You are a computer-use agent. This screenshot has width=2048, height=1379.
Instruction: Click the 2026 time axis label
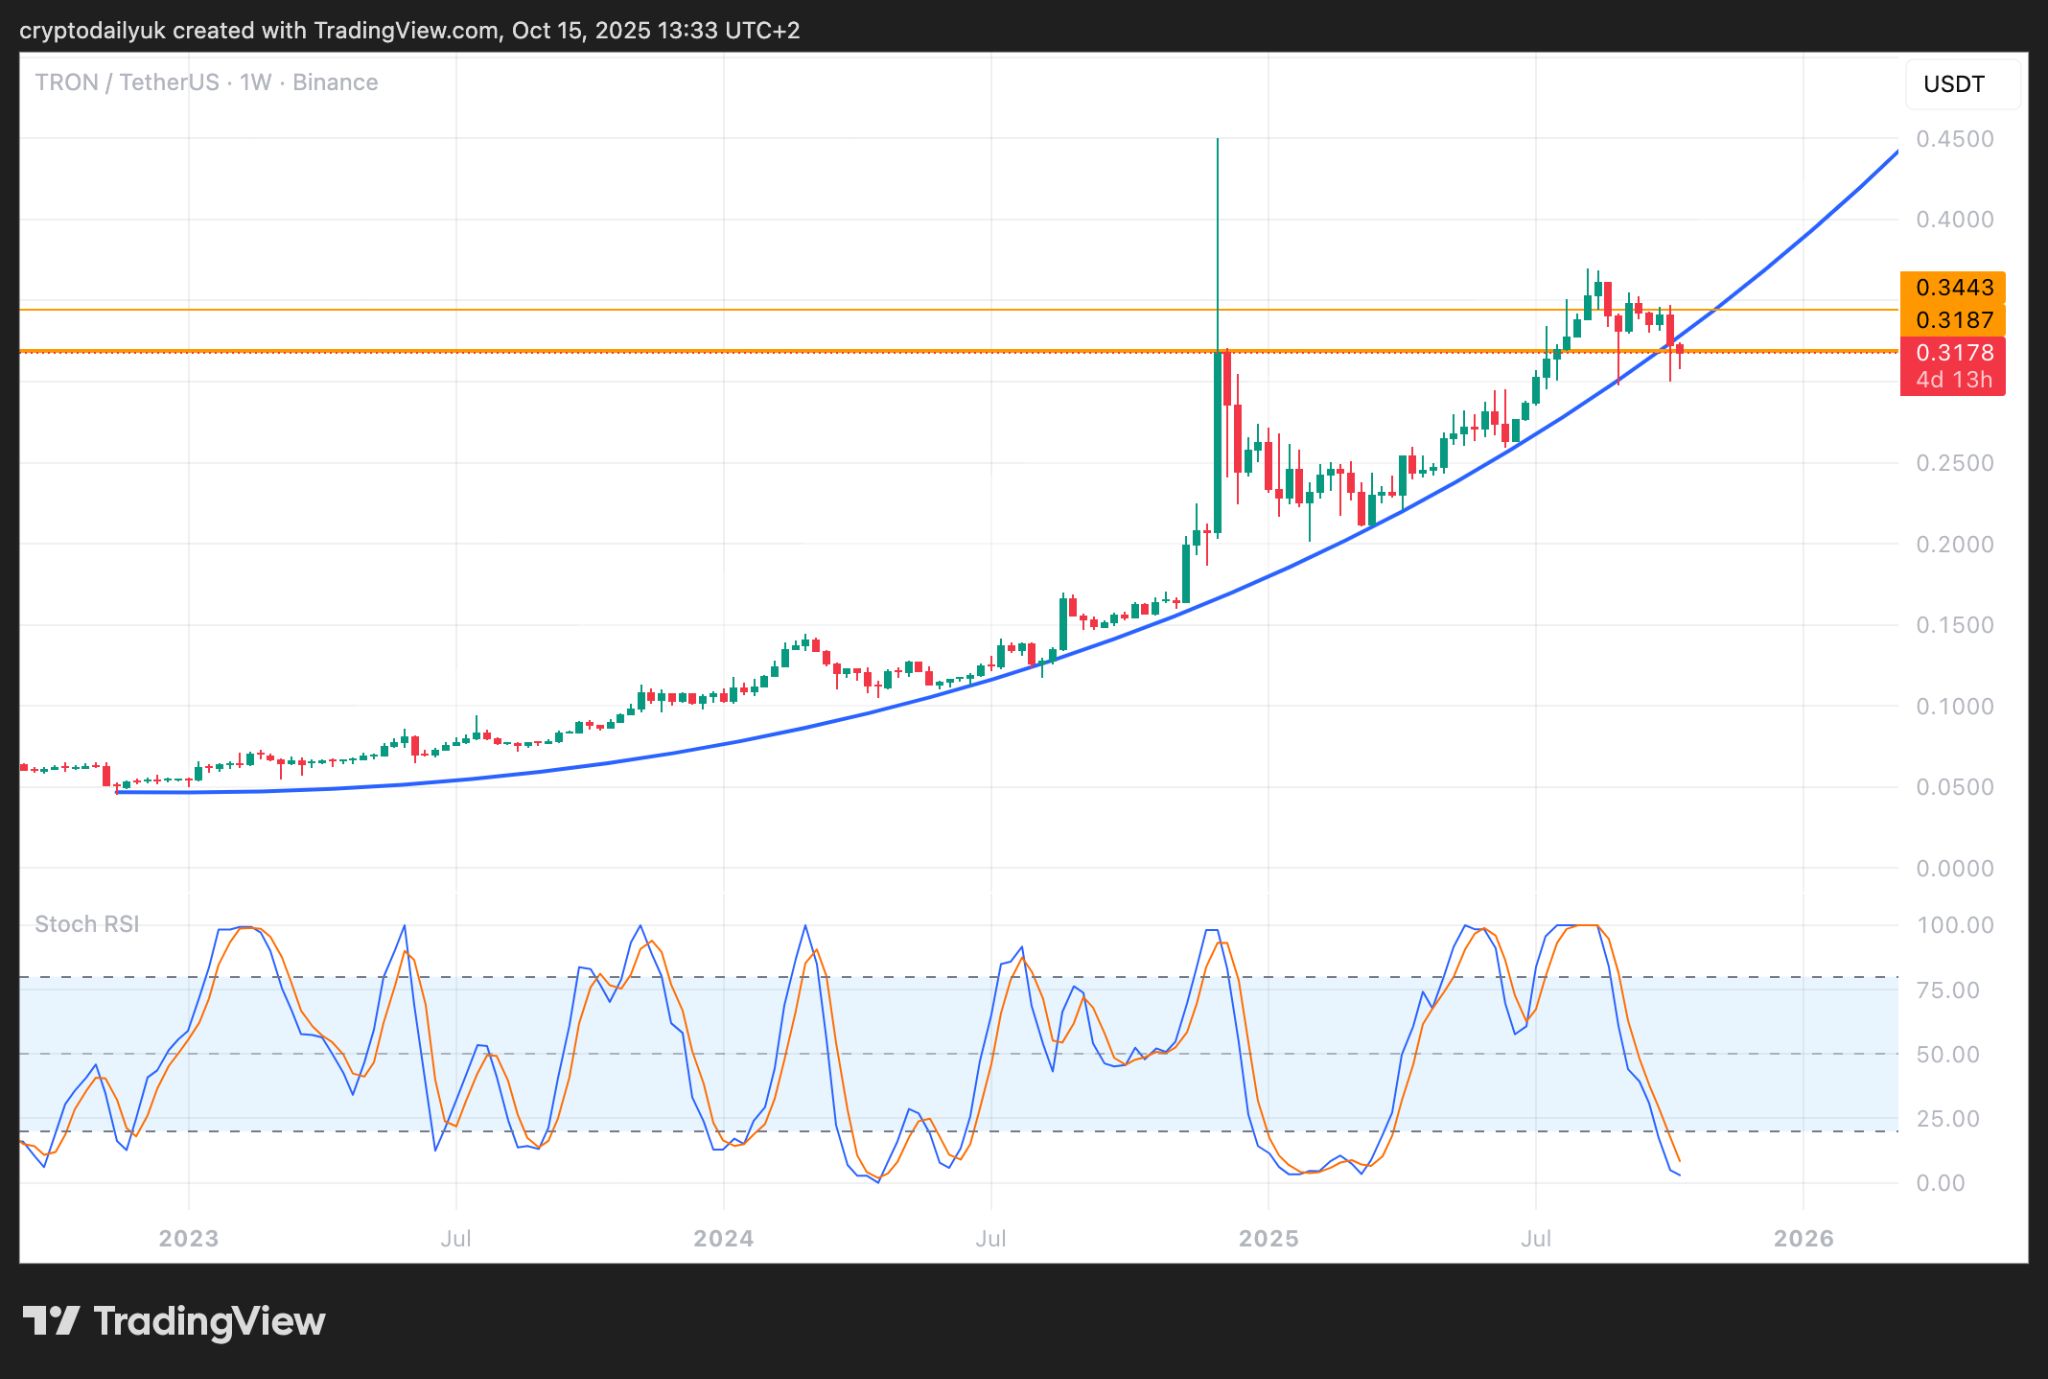pos(1803,1239)
